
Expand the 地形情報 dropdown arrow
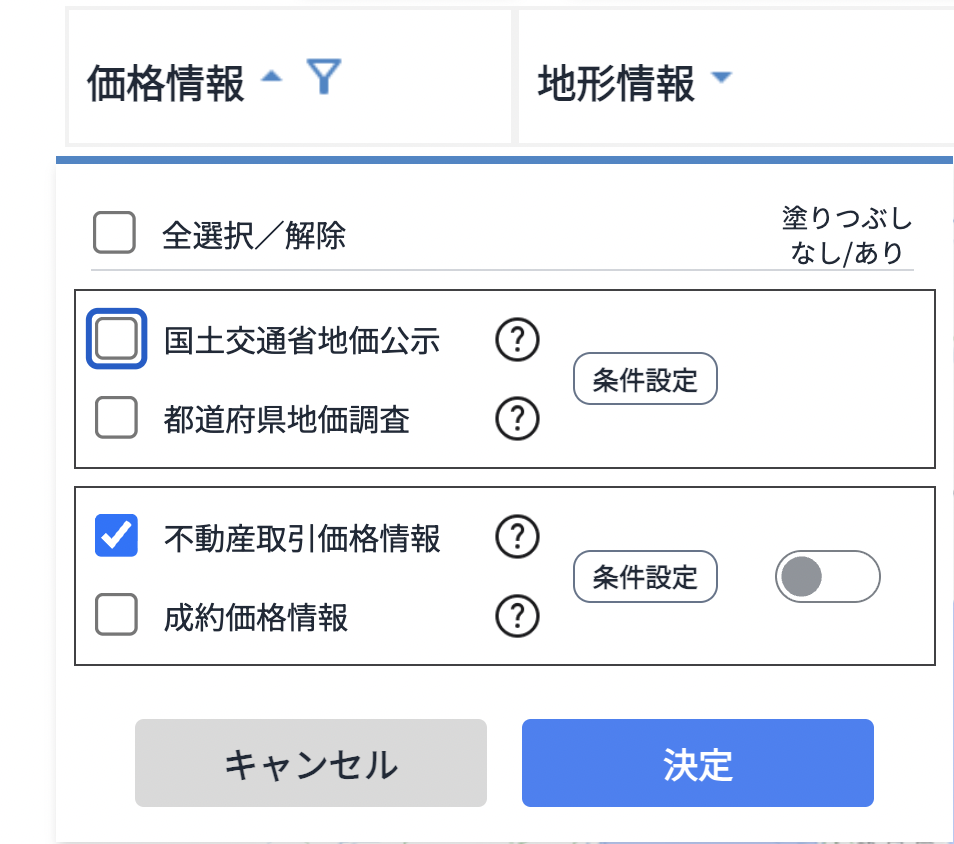(x=721, y=78)
